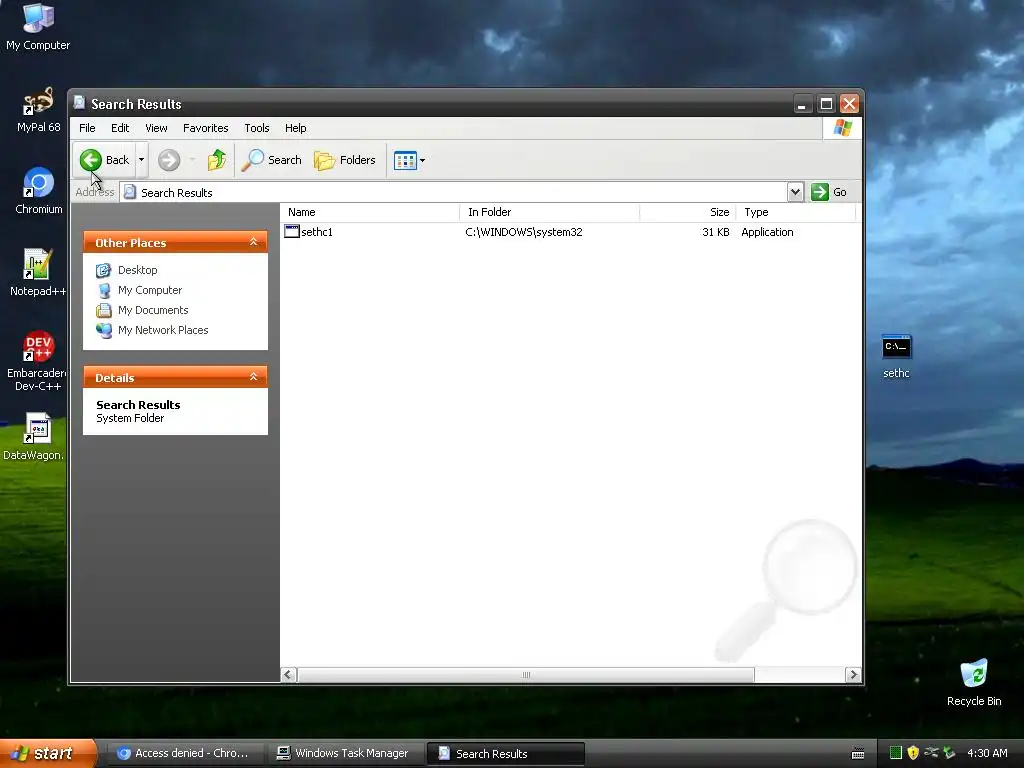Expand the Address bar dropdown
This screenshot has height=768, width=1024.
coord(795,192)
